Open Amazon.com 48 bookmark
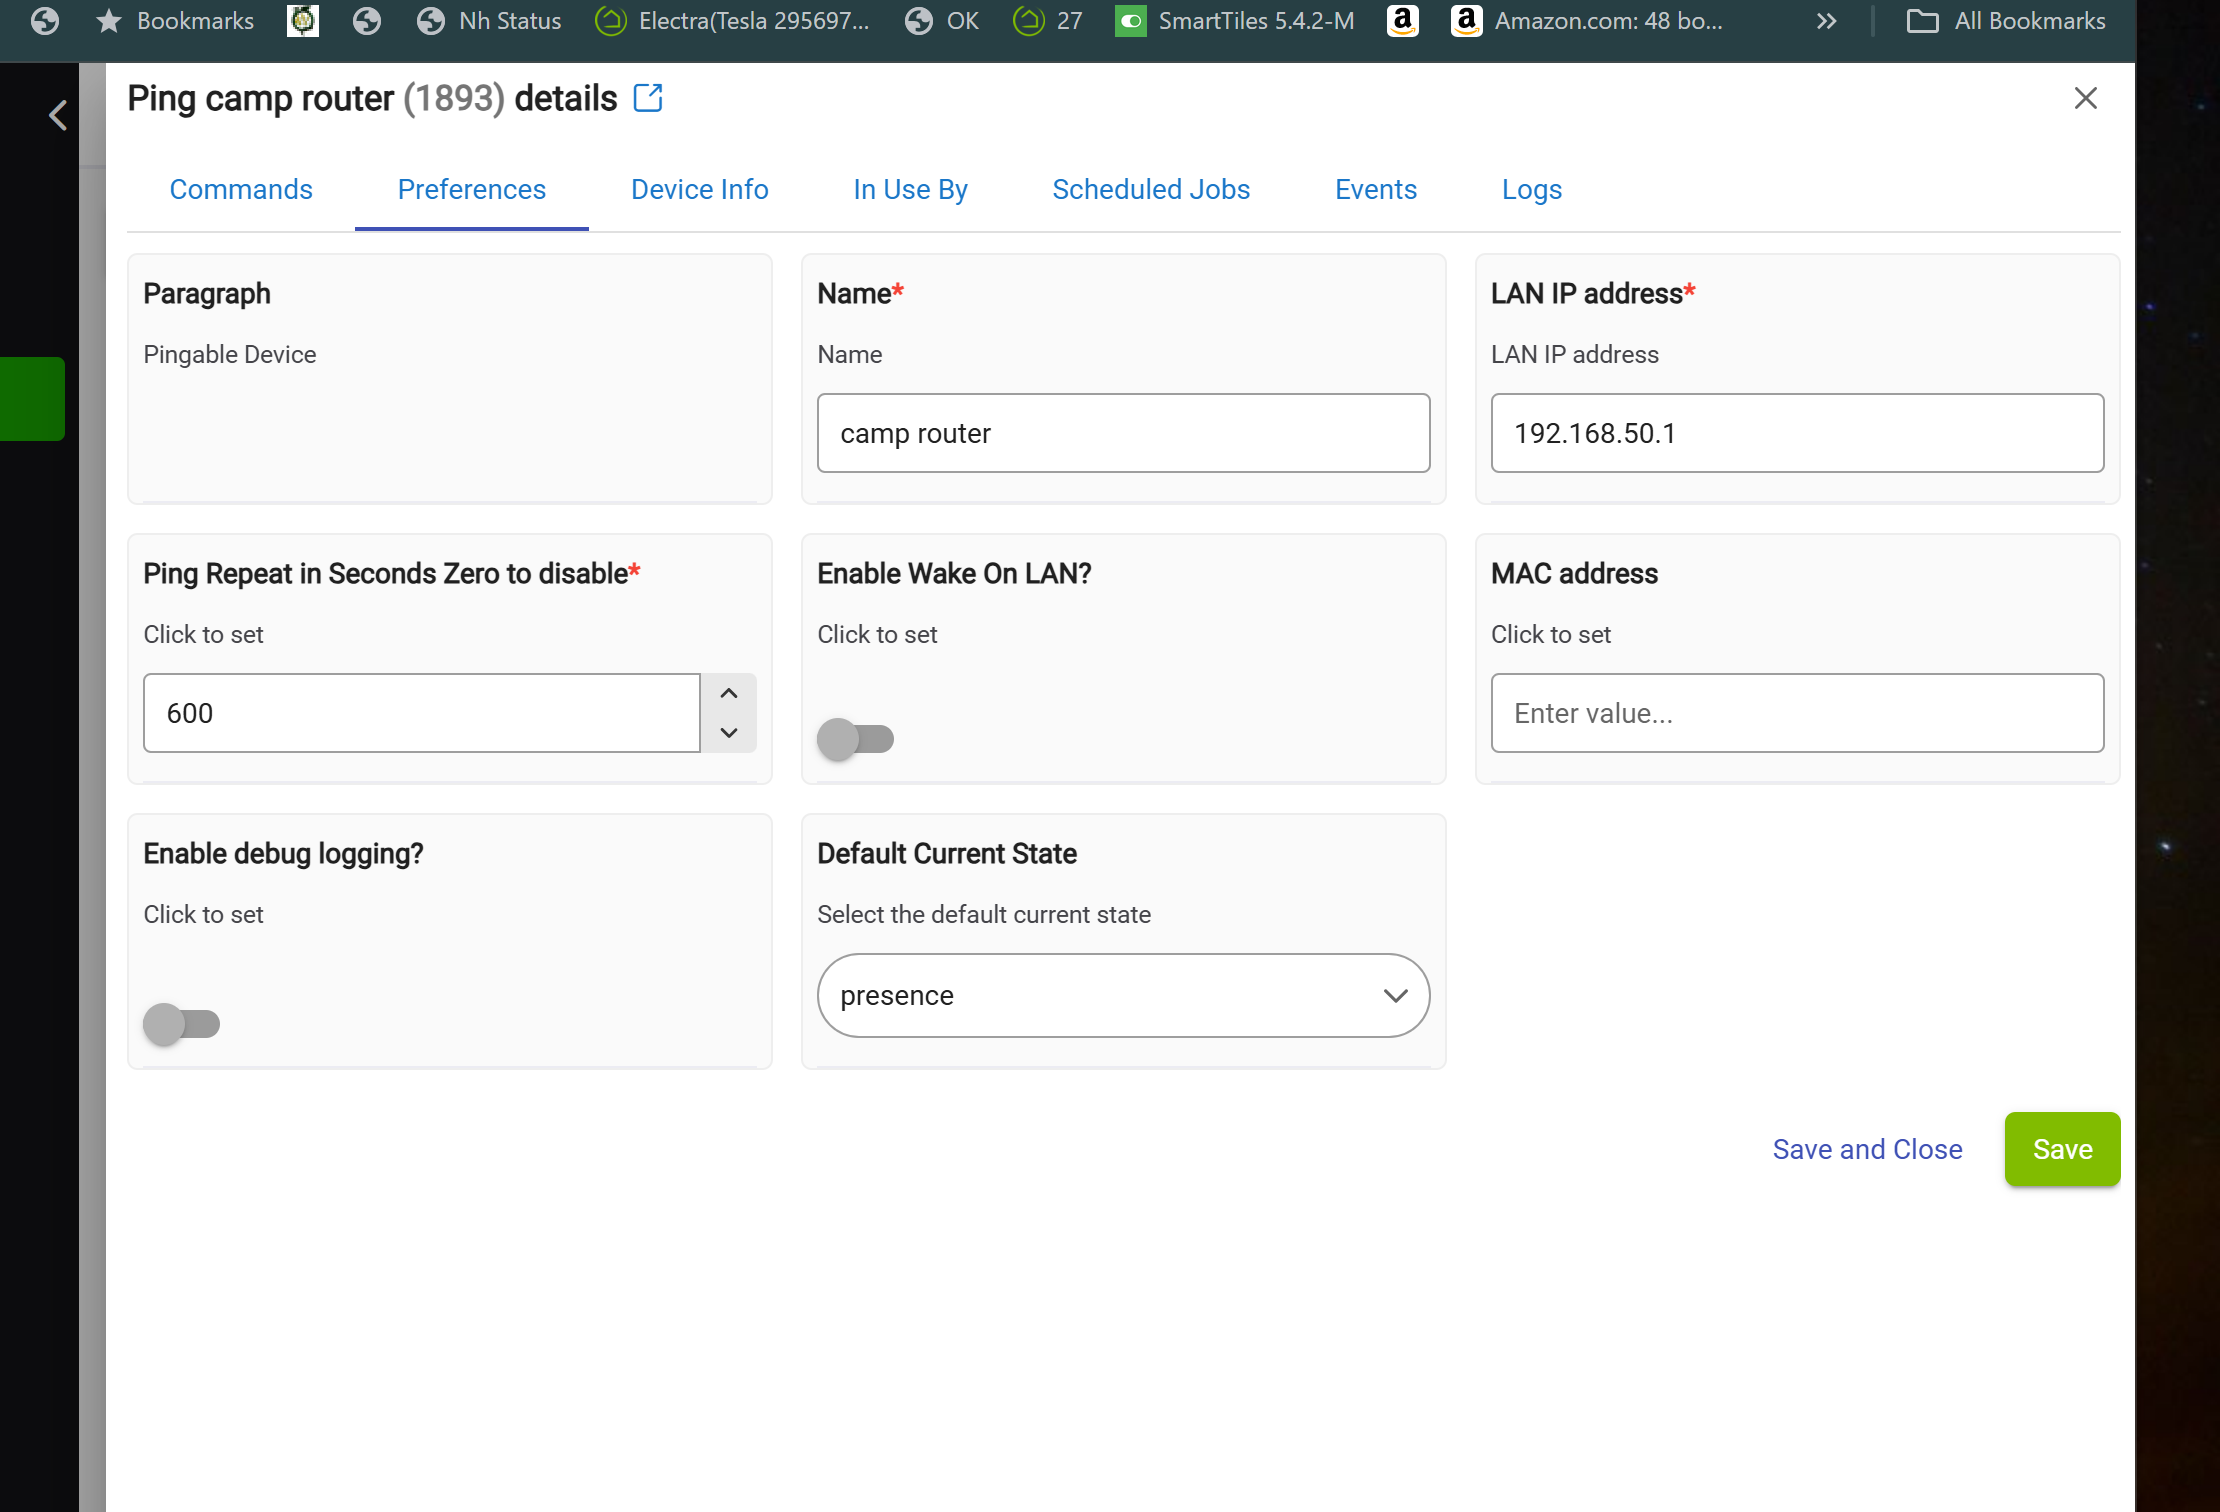2220x1512 pixels. (x=1587, y=21)
